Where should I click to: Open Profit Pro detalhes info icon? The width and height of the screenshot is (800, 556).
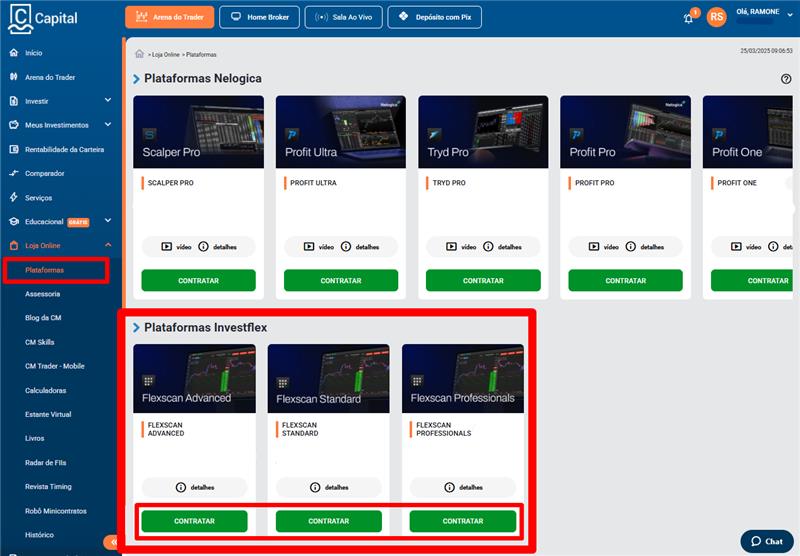(x=631, y=246)
